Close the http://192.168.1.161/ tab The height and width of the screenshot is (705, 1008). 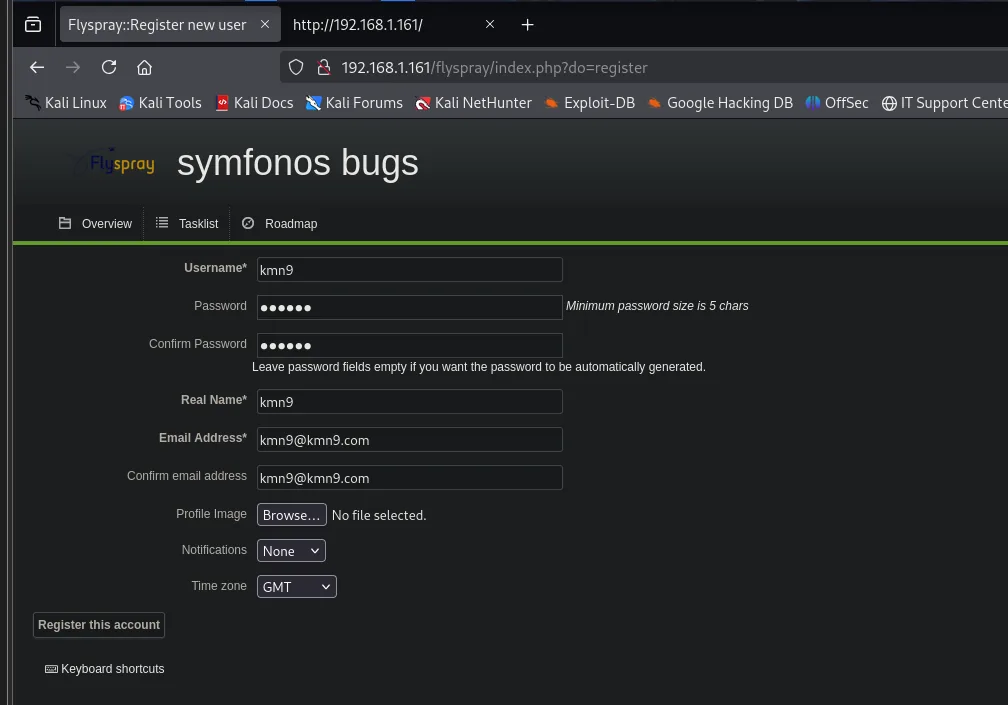point(490,24)
